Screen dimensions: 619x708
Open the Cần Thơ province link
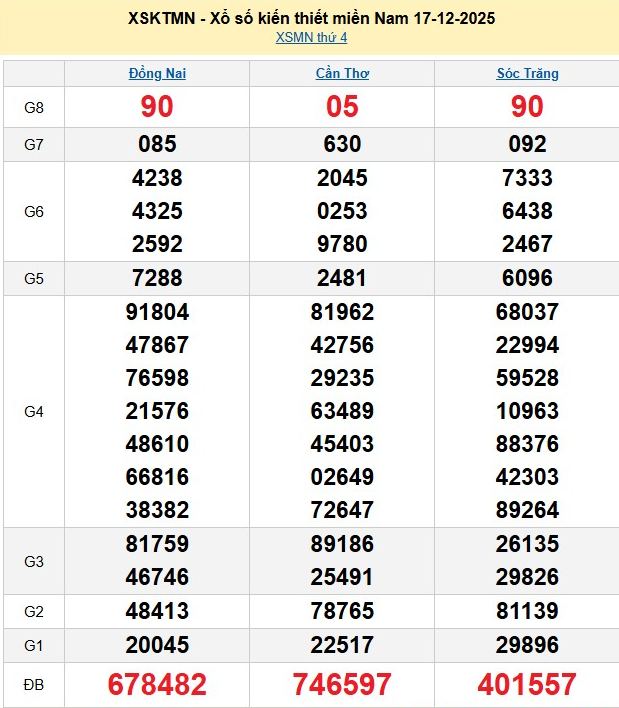pos(342,73)
